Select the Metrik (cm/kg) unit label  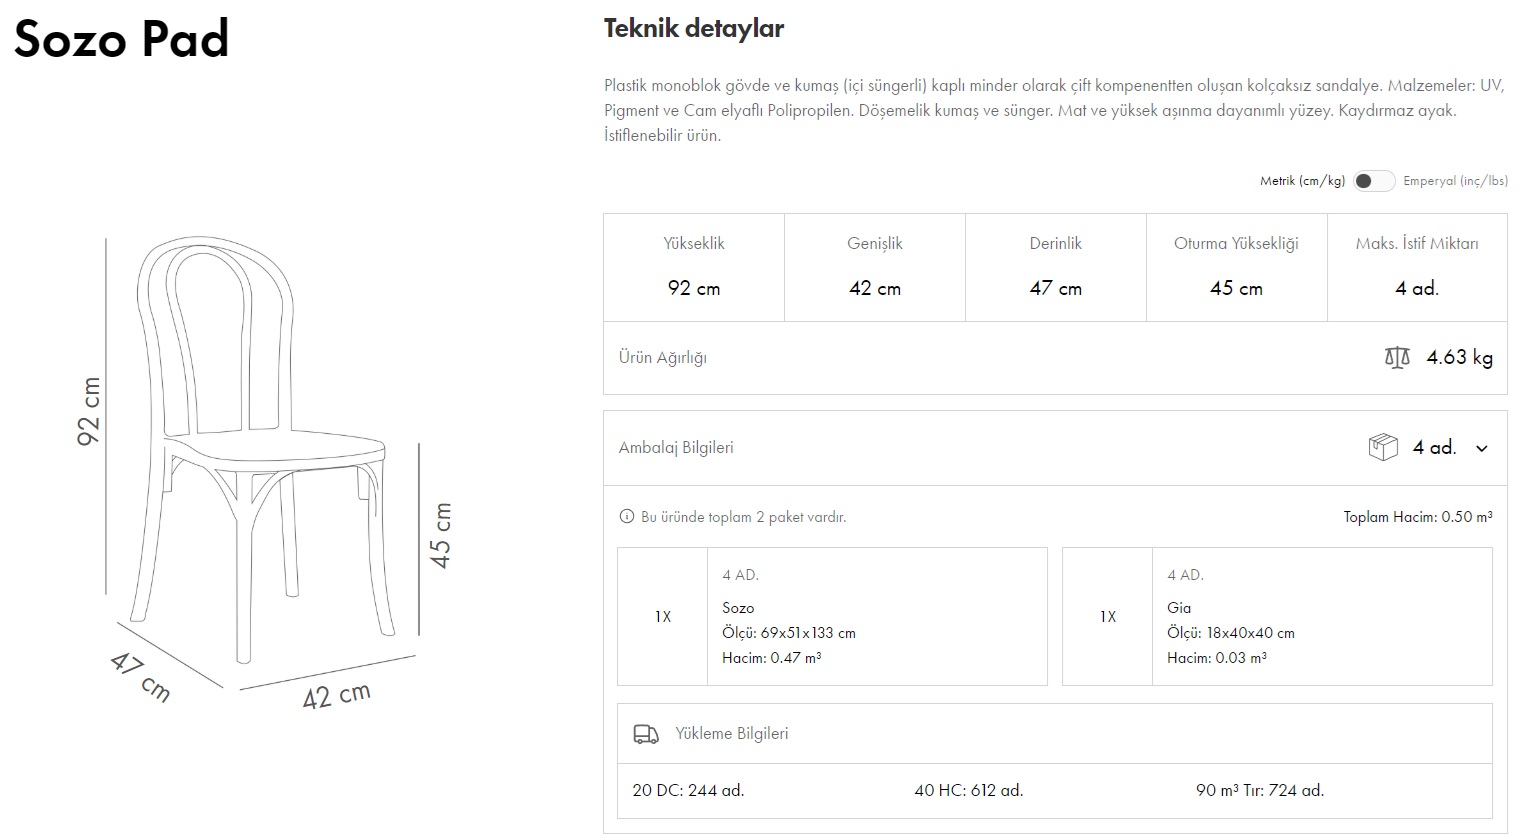[1301, 181]
